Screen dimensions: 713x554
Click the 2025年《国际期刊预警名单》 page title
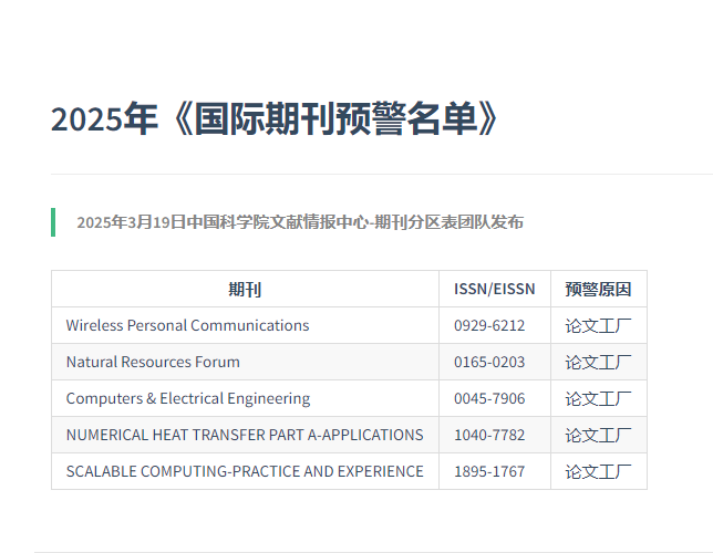coord(275,120)
